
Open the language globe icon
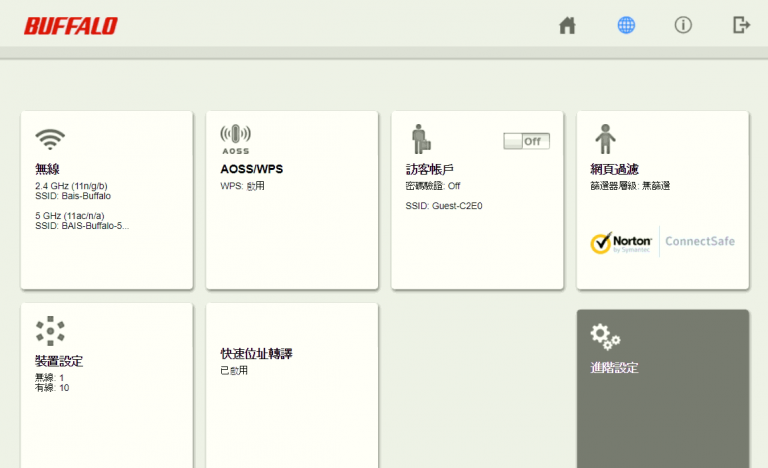click(626, 25)
